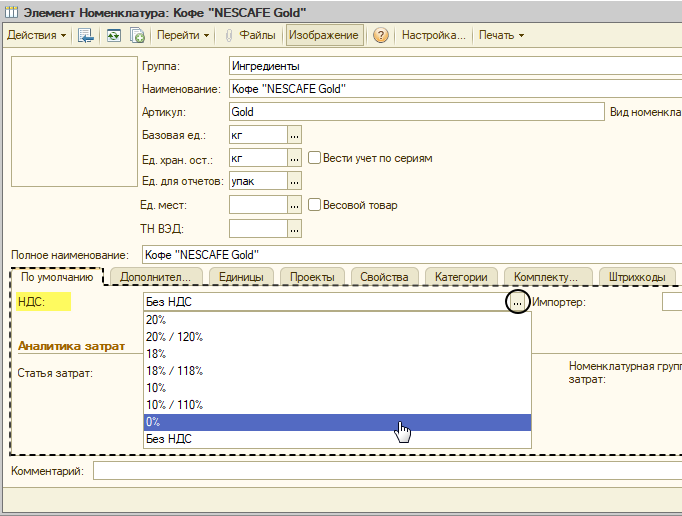The image size is (682, 516).
Task: Open selection for Ед. для отчетов field
Action: click(294, 181)
